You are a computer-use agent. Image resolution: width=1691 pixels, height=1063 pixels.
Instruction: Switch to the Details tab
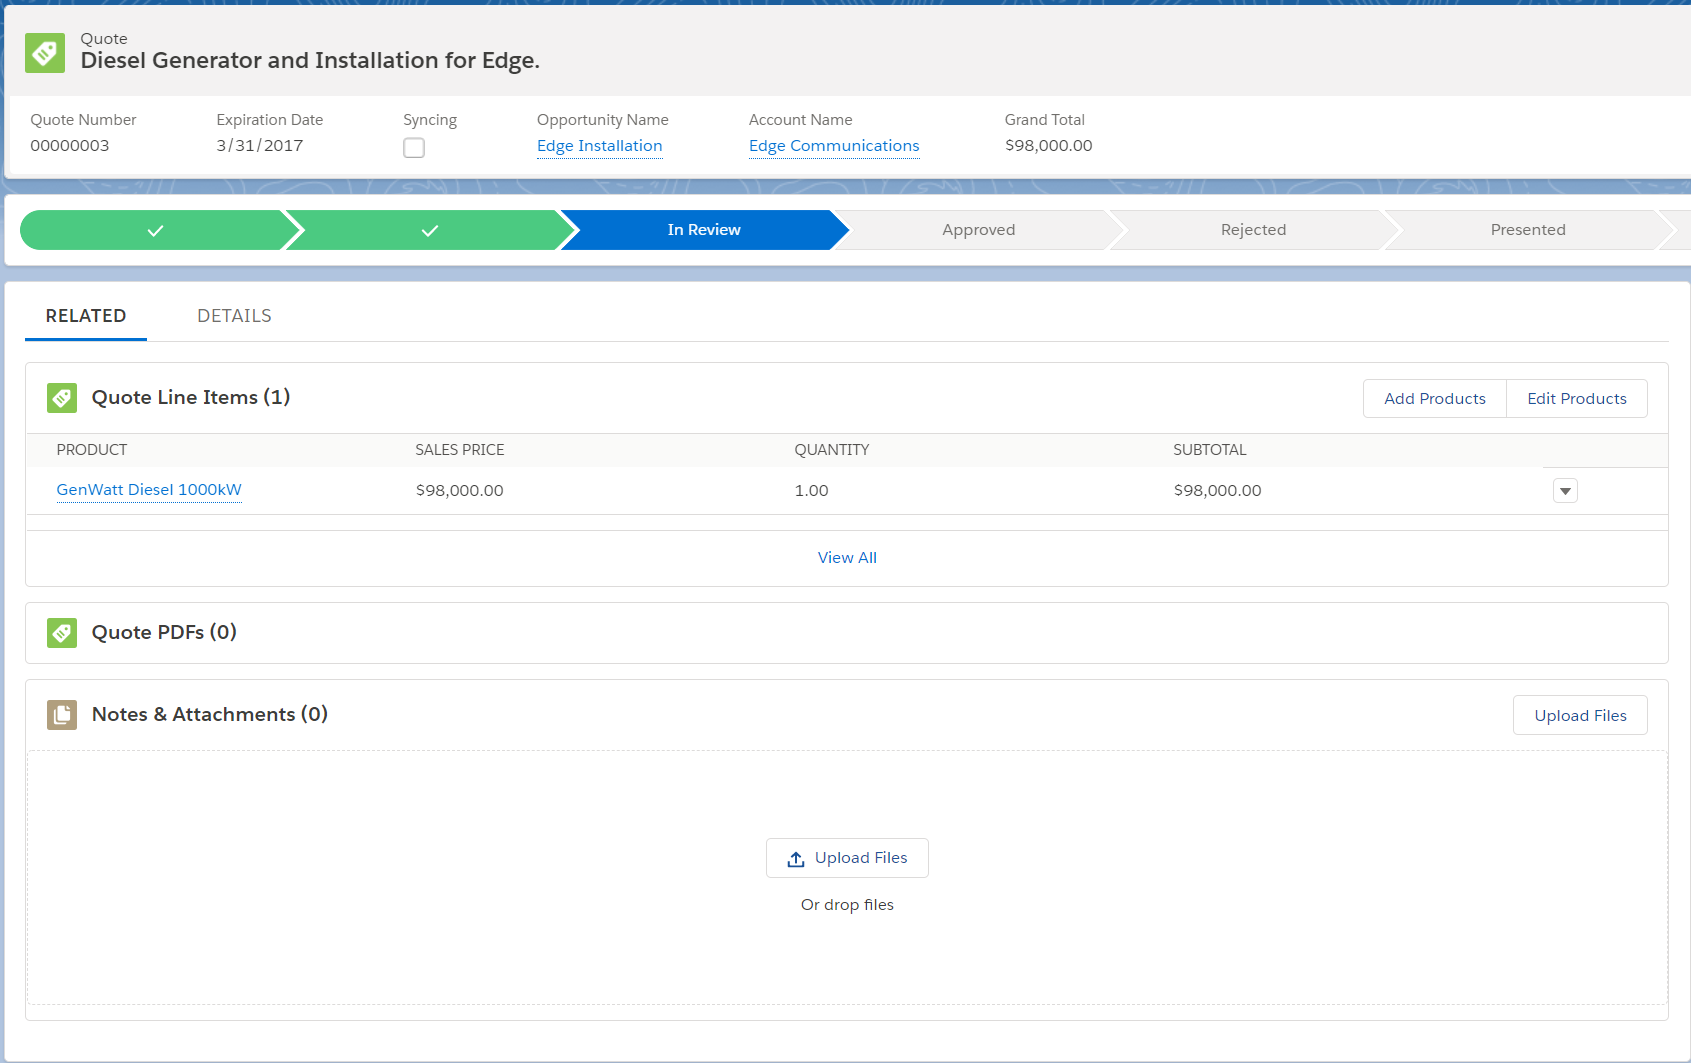click(234, 316)
